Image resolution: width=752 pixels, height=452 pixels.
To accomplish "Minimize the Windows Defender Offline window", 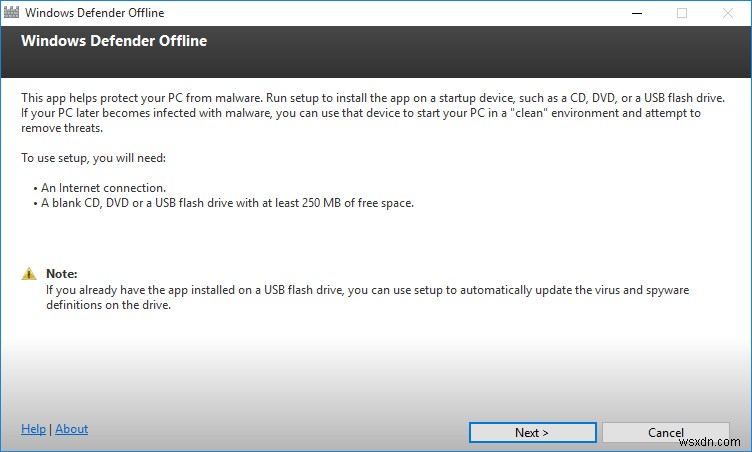I will coord(637,13).
